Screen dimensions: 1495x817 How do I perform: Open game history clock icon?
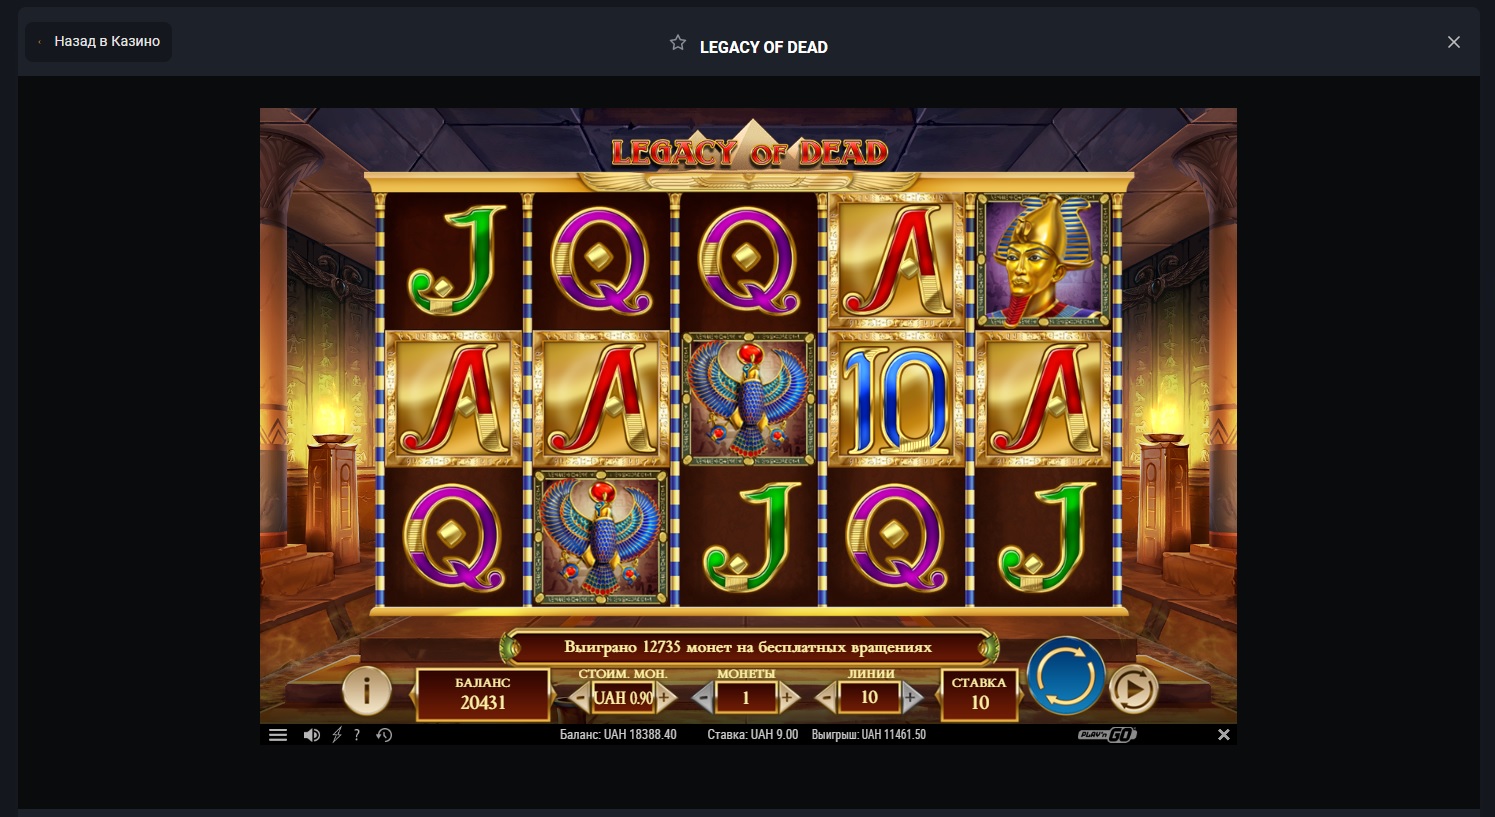click(x=384, y=735)
